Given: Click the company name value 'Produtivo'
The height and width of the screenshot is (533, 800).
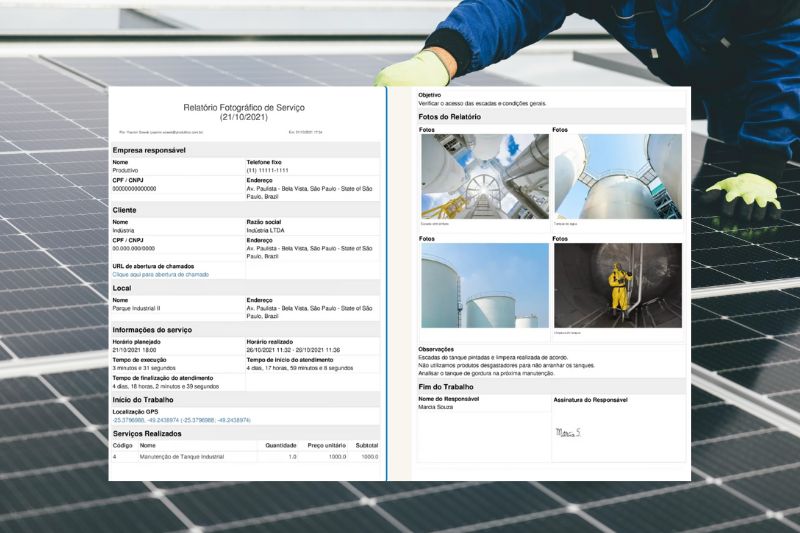Looking at the screenshot, I should [125, 170].
